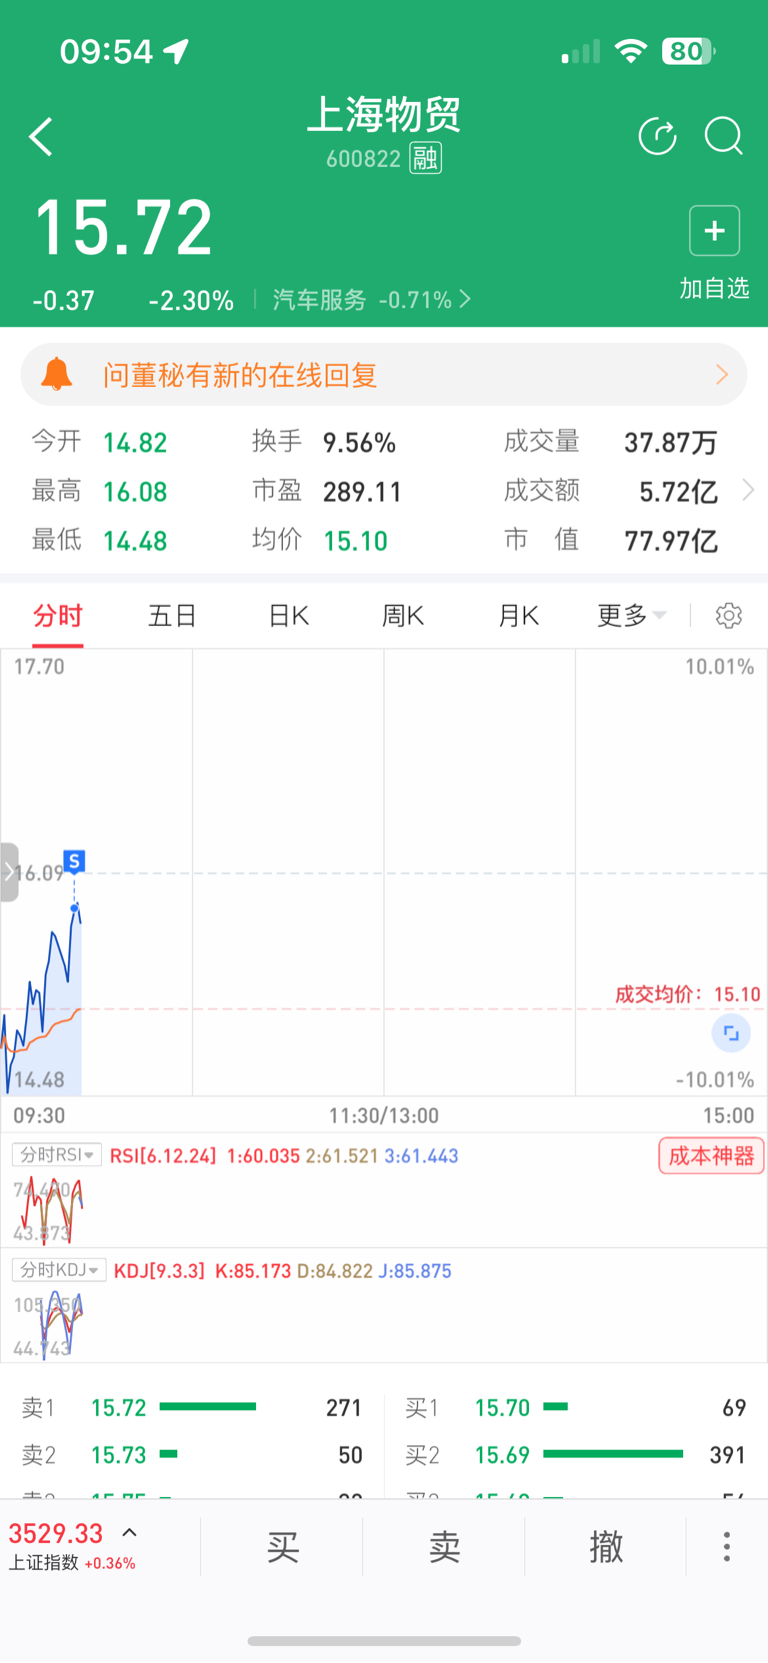The height and width of the screenshot is (1663, 768).
Task: Open the left side drawer handle
Action: tap(9, 872)
